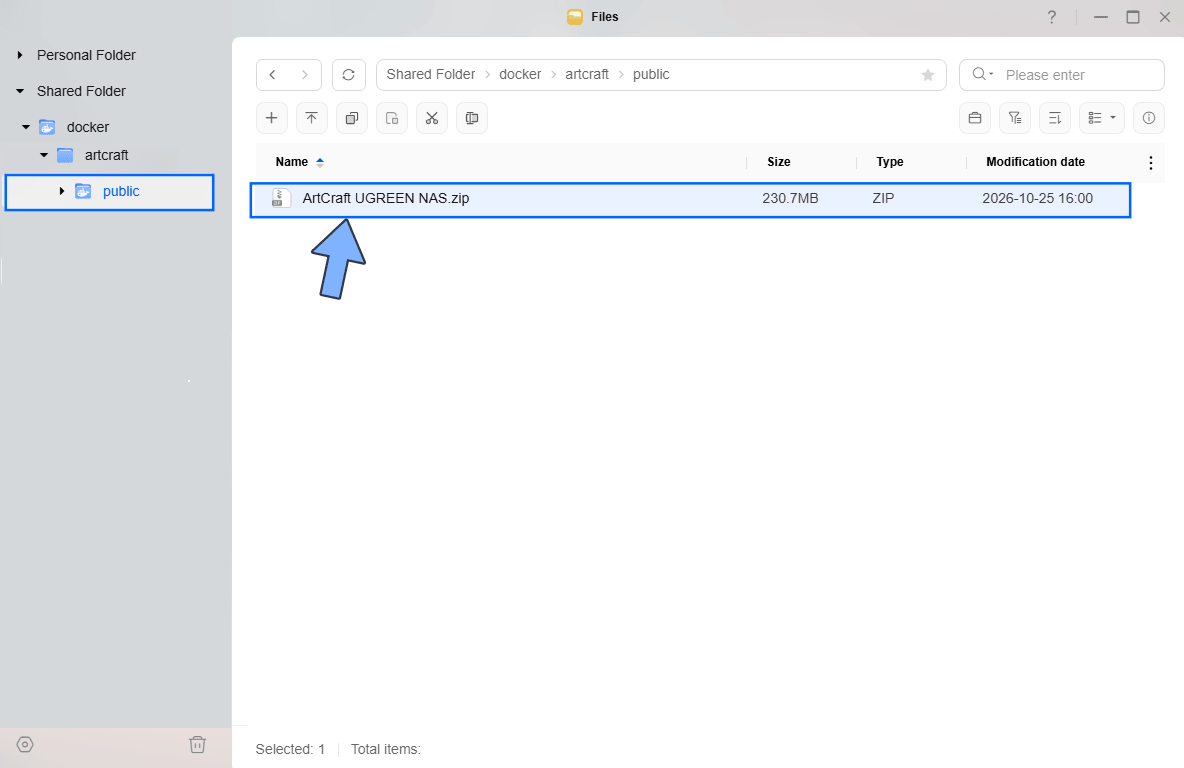Image resolution: width=1184 pixels, height=768 pixels.
Task: Expand the Personal Folder tree arrow
Action: [20, 55]
